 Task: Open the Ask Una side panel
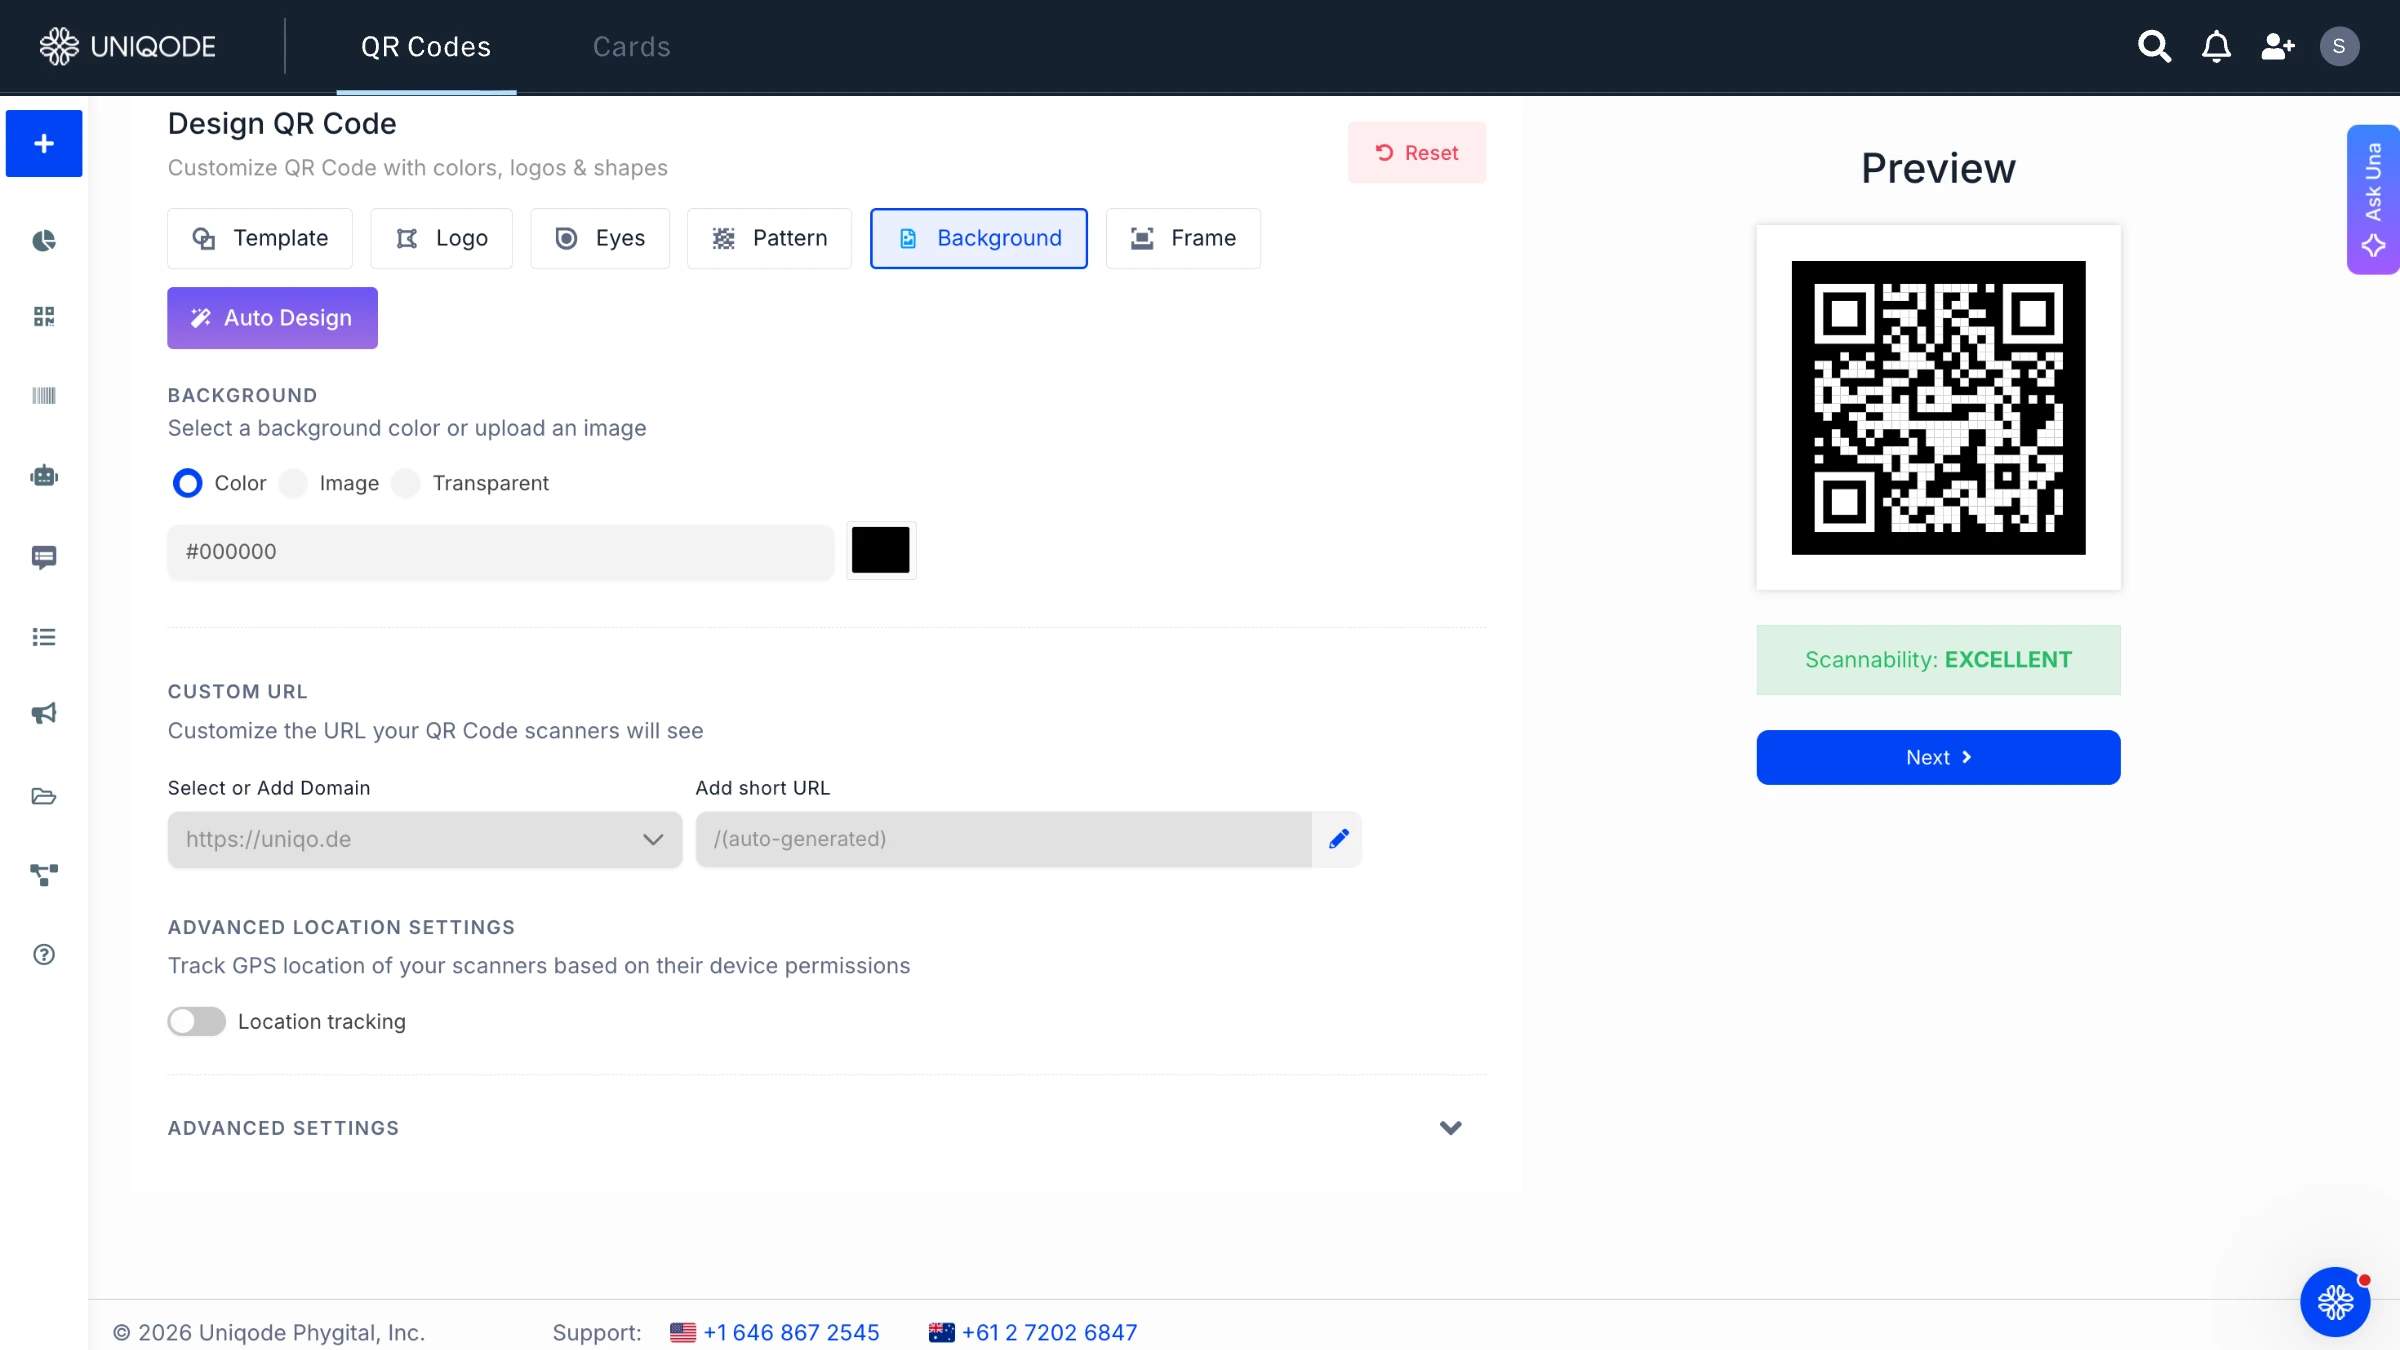pyautogui.click(x=2373, y=199)
